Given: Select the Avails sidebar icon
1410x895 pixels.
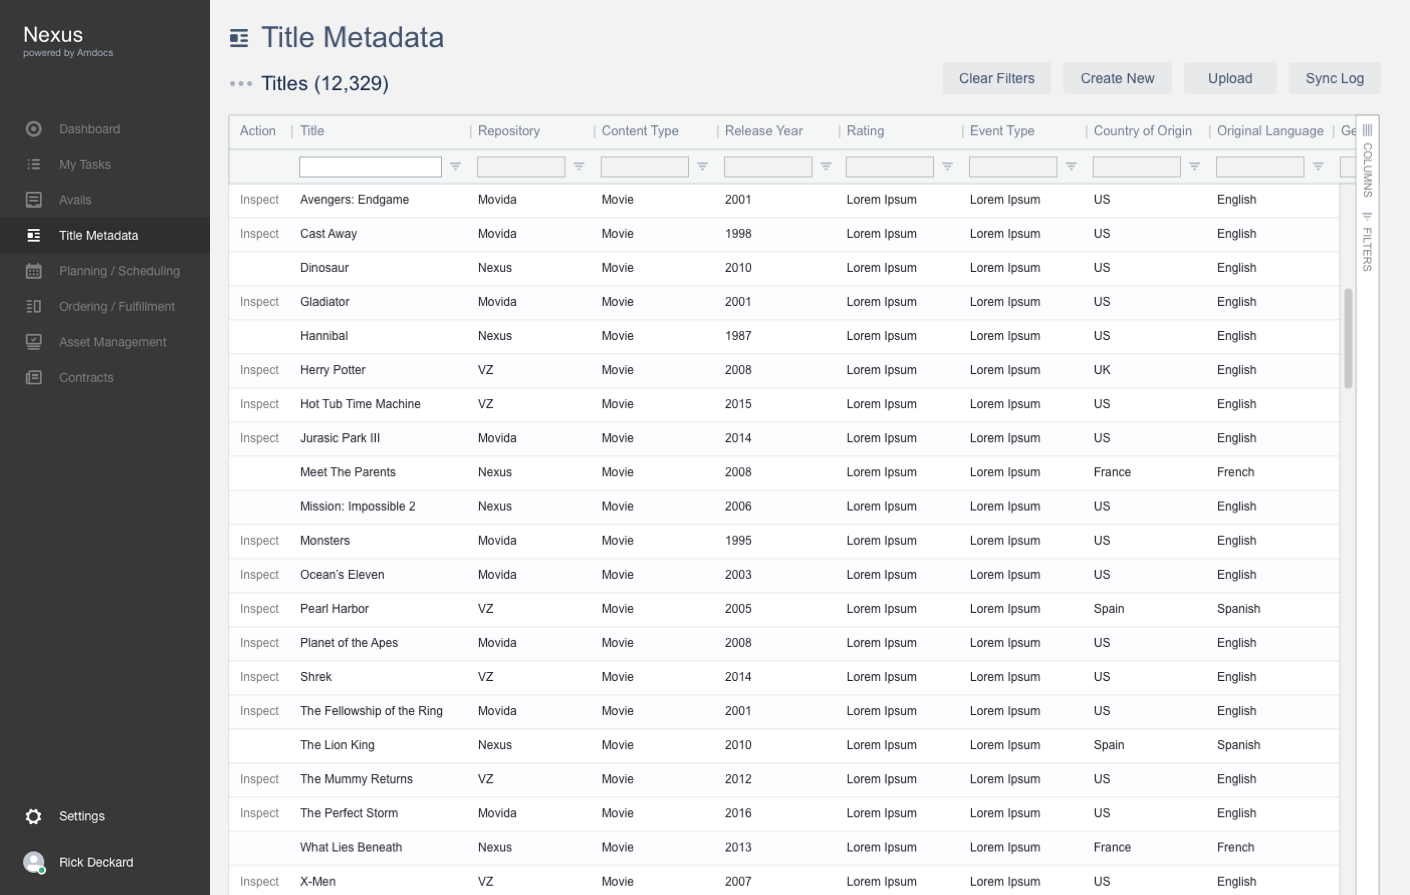Looking at the screenshot, I should [34, 200].
